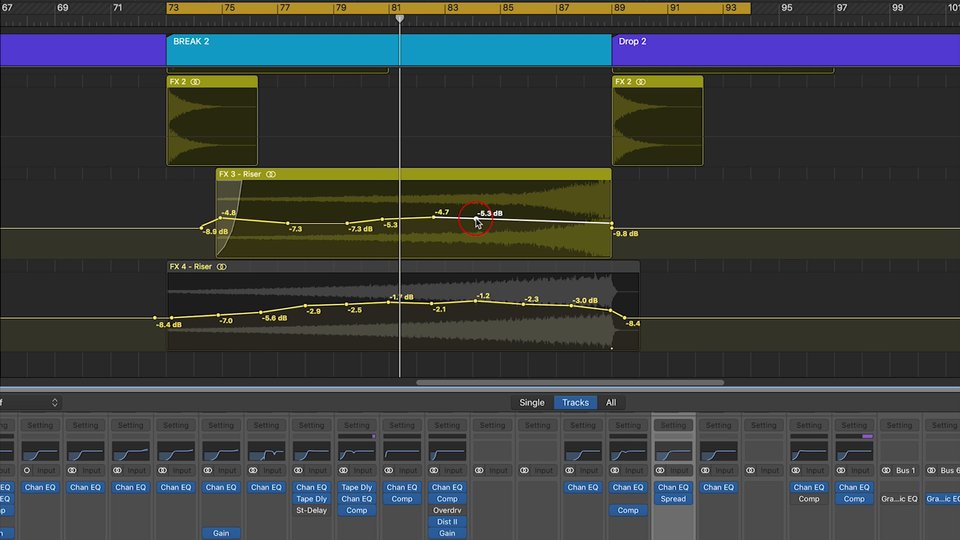Toggle the Gain plugin below Dist II
The height and width of the screenshot is (540, 960).
click(x=447, y=533)
